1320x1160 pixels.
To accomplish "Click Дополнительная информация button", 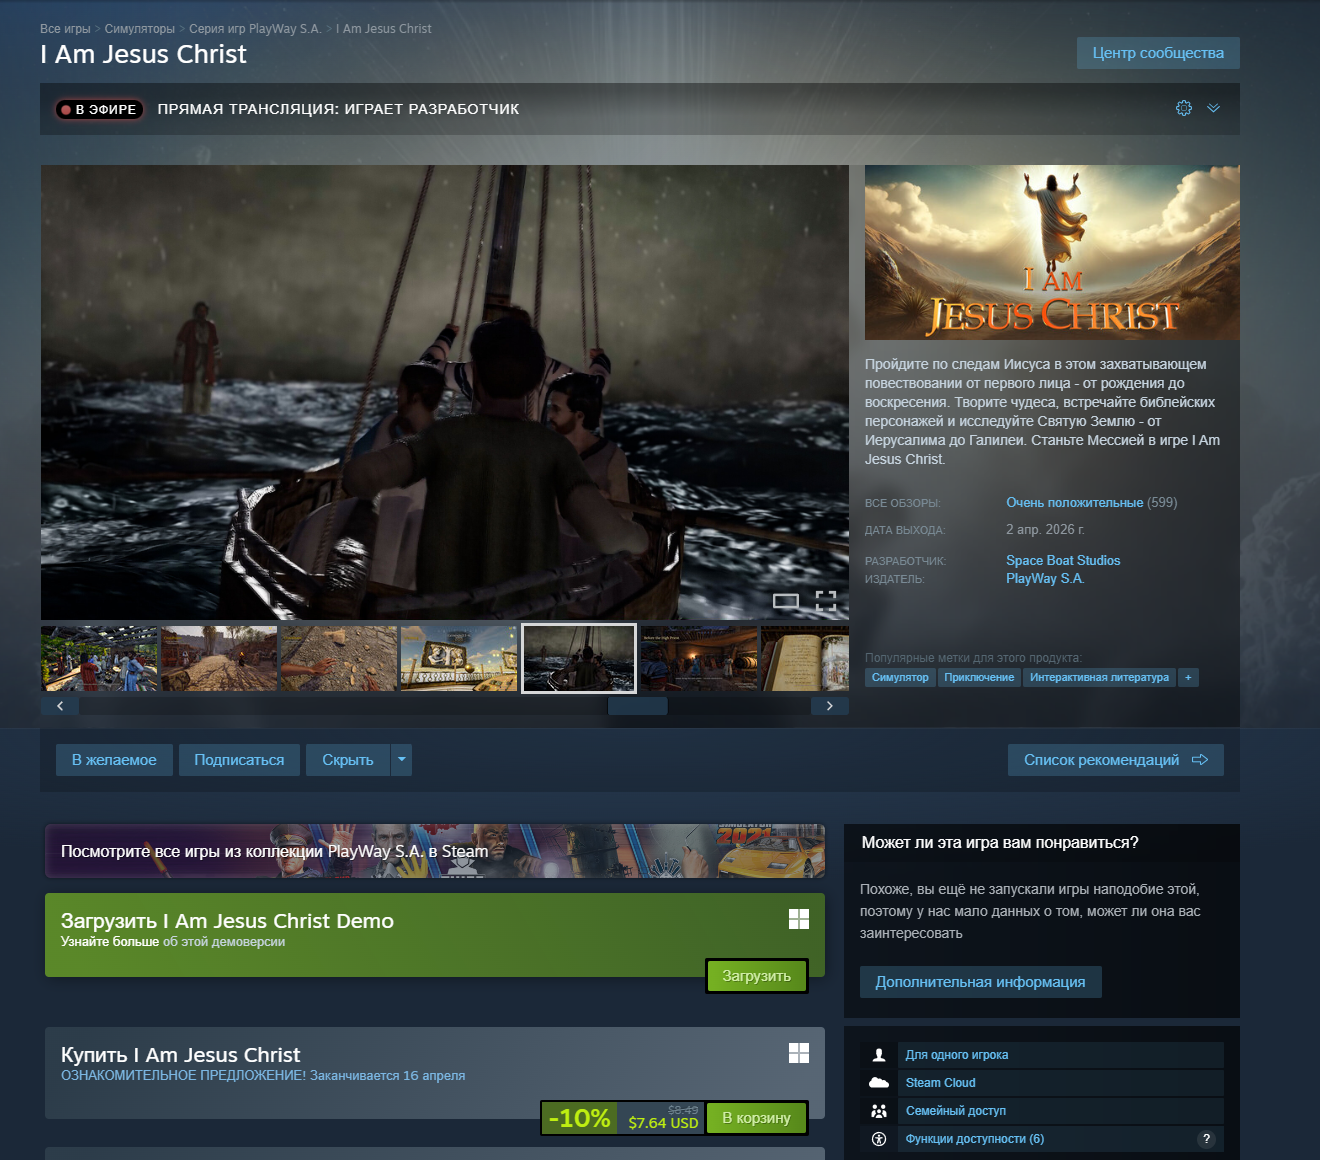I will 980,982.
